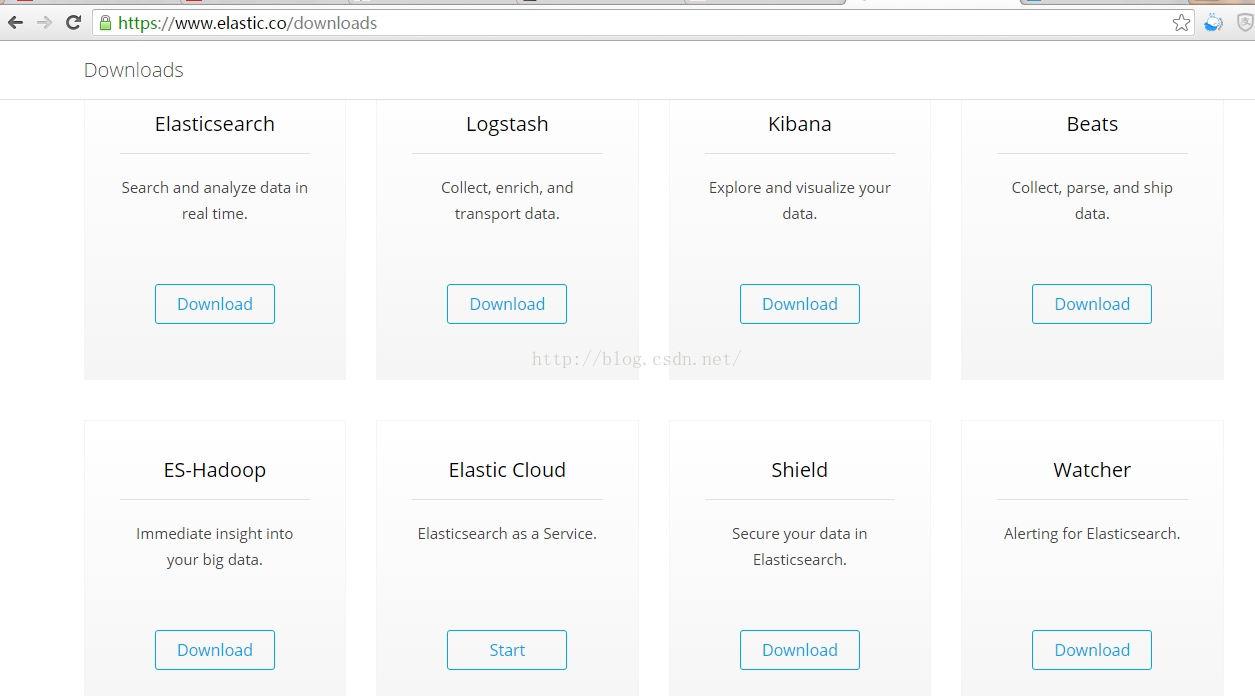Download ES-Hadoop
The height and width of the screenshot is (696, 1255).
215,650
